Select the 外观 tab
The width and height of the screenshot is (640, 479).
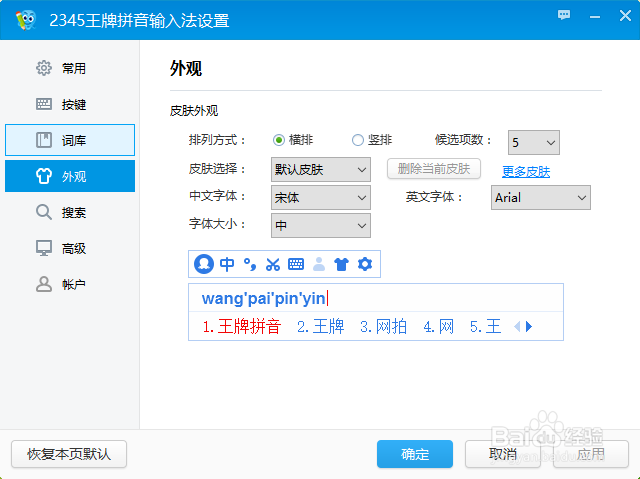70,176
